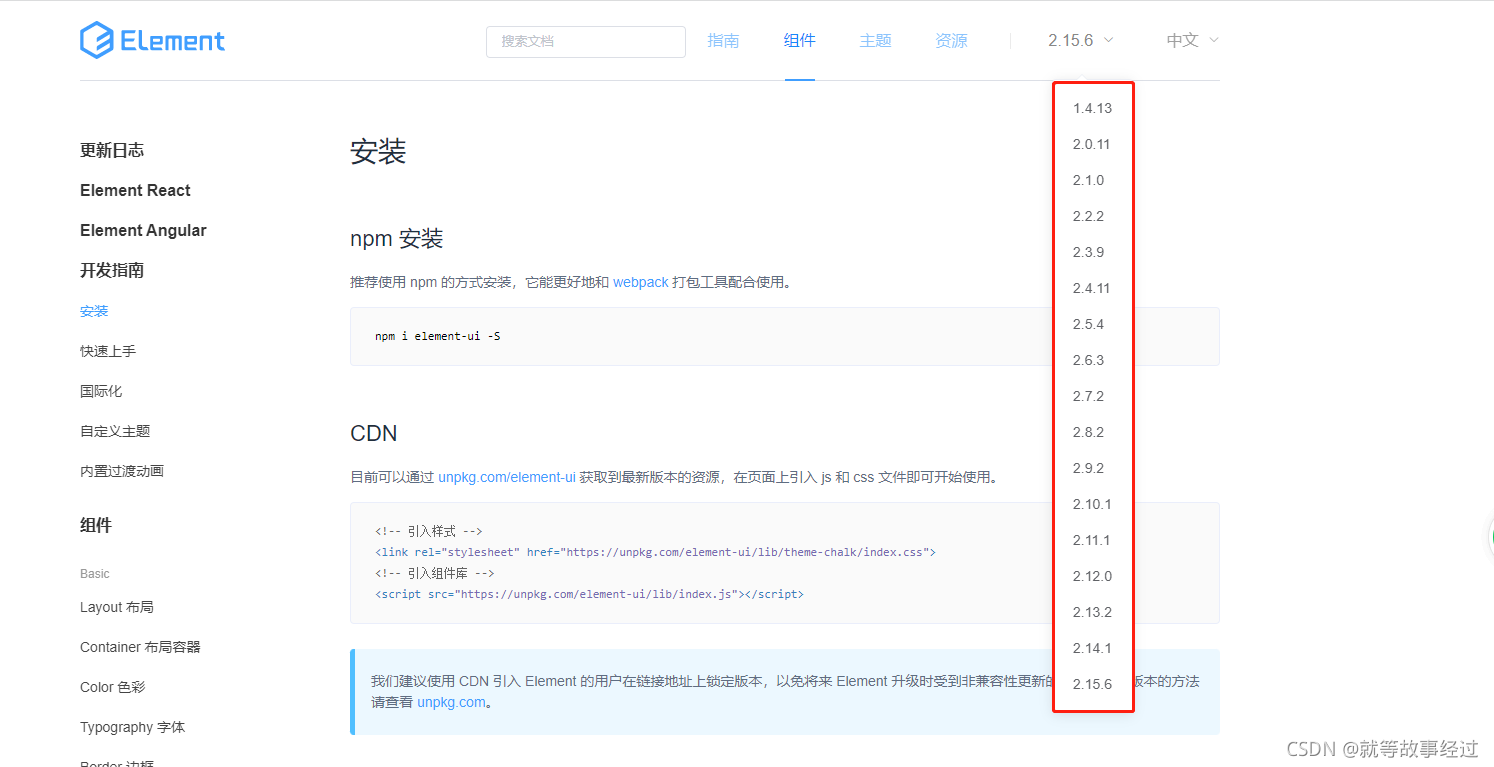Open Element React sidebar link

point(135,190)
